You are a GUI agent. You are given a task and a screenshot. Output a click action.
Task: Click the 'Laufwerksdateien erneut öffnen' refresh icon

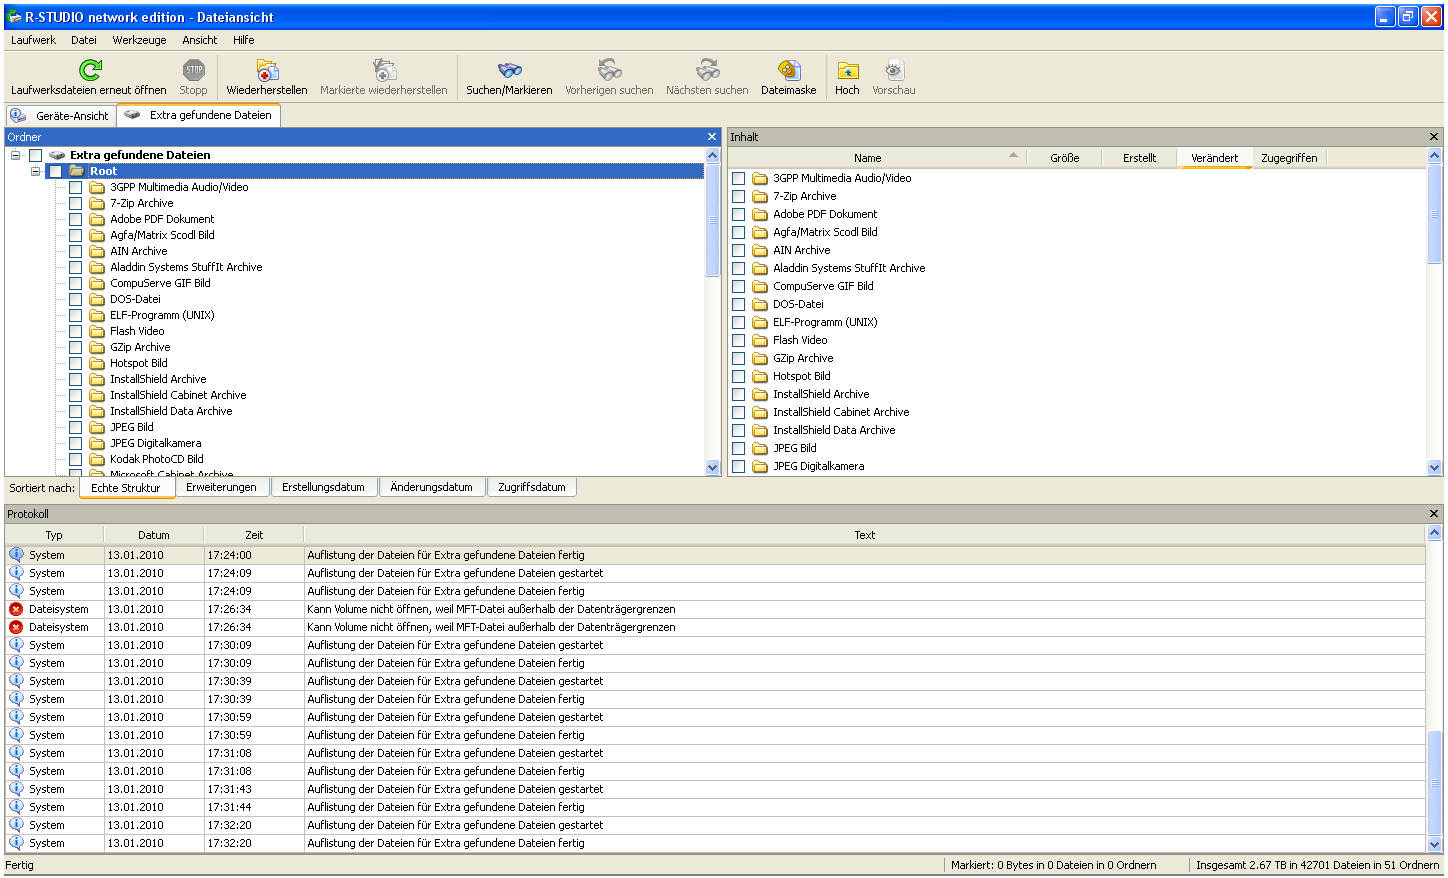click(90, 69)
